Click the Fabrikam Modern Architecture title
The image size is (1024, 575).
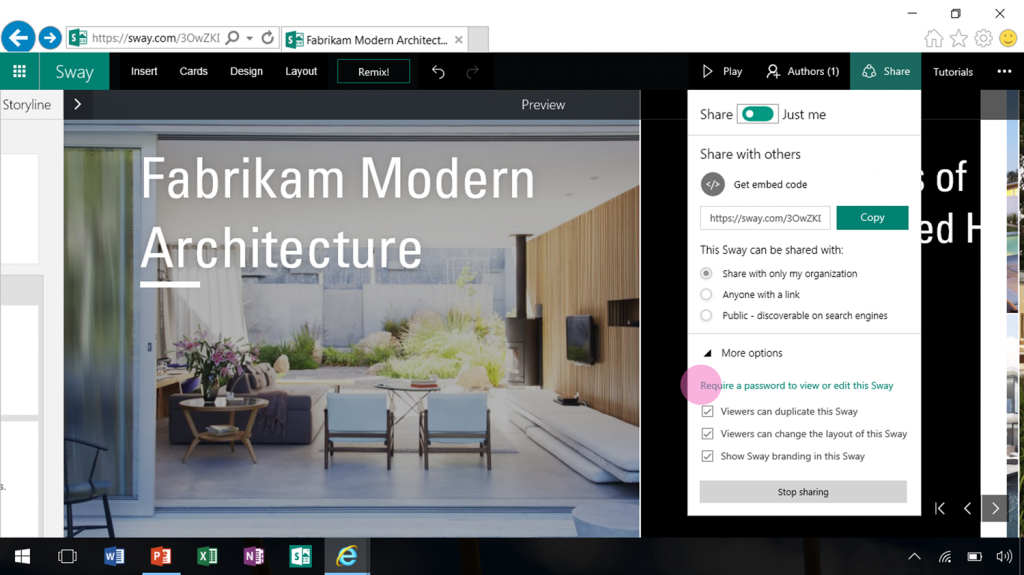tap(338, 213)
